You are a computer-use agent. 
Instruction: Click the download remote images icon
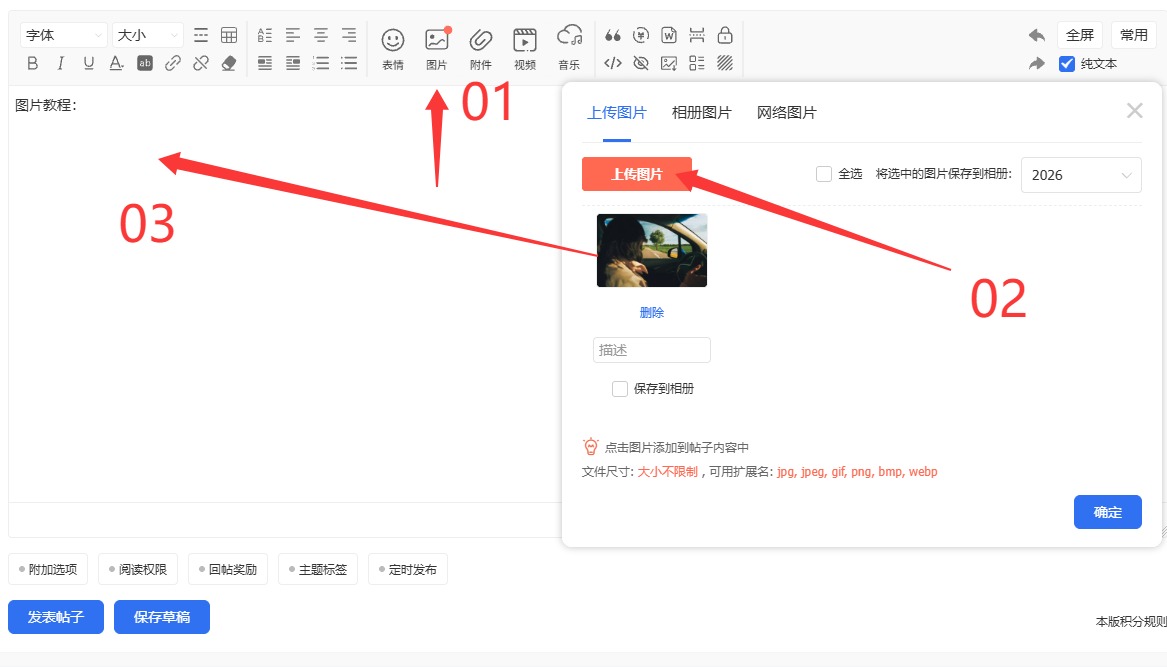point(669,63)
